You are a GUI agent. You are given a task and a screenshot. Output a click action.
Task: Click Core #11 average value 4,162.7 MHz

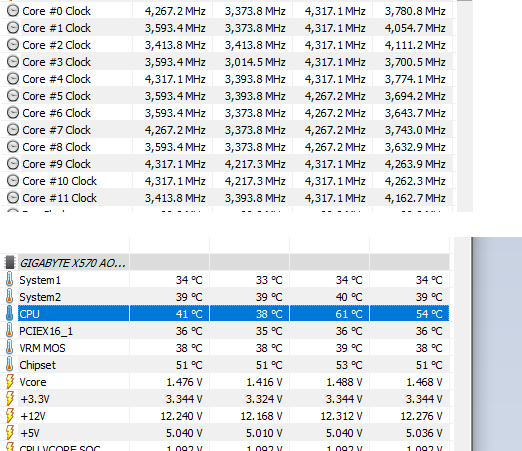pyautogui.click(x=415, y=198)
